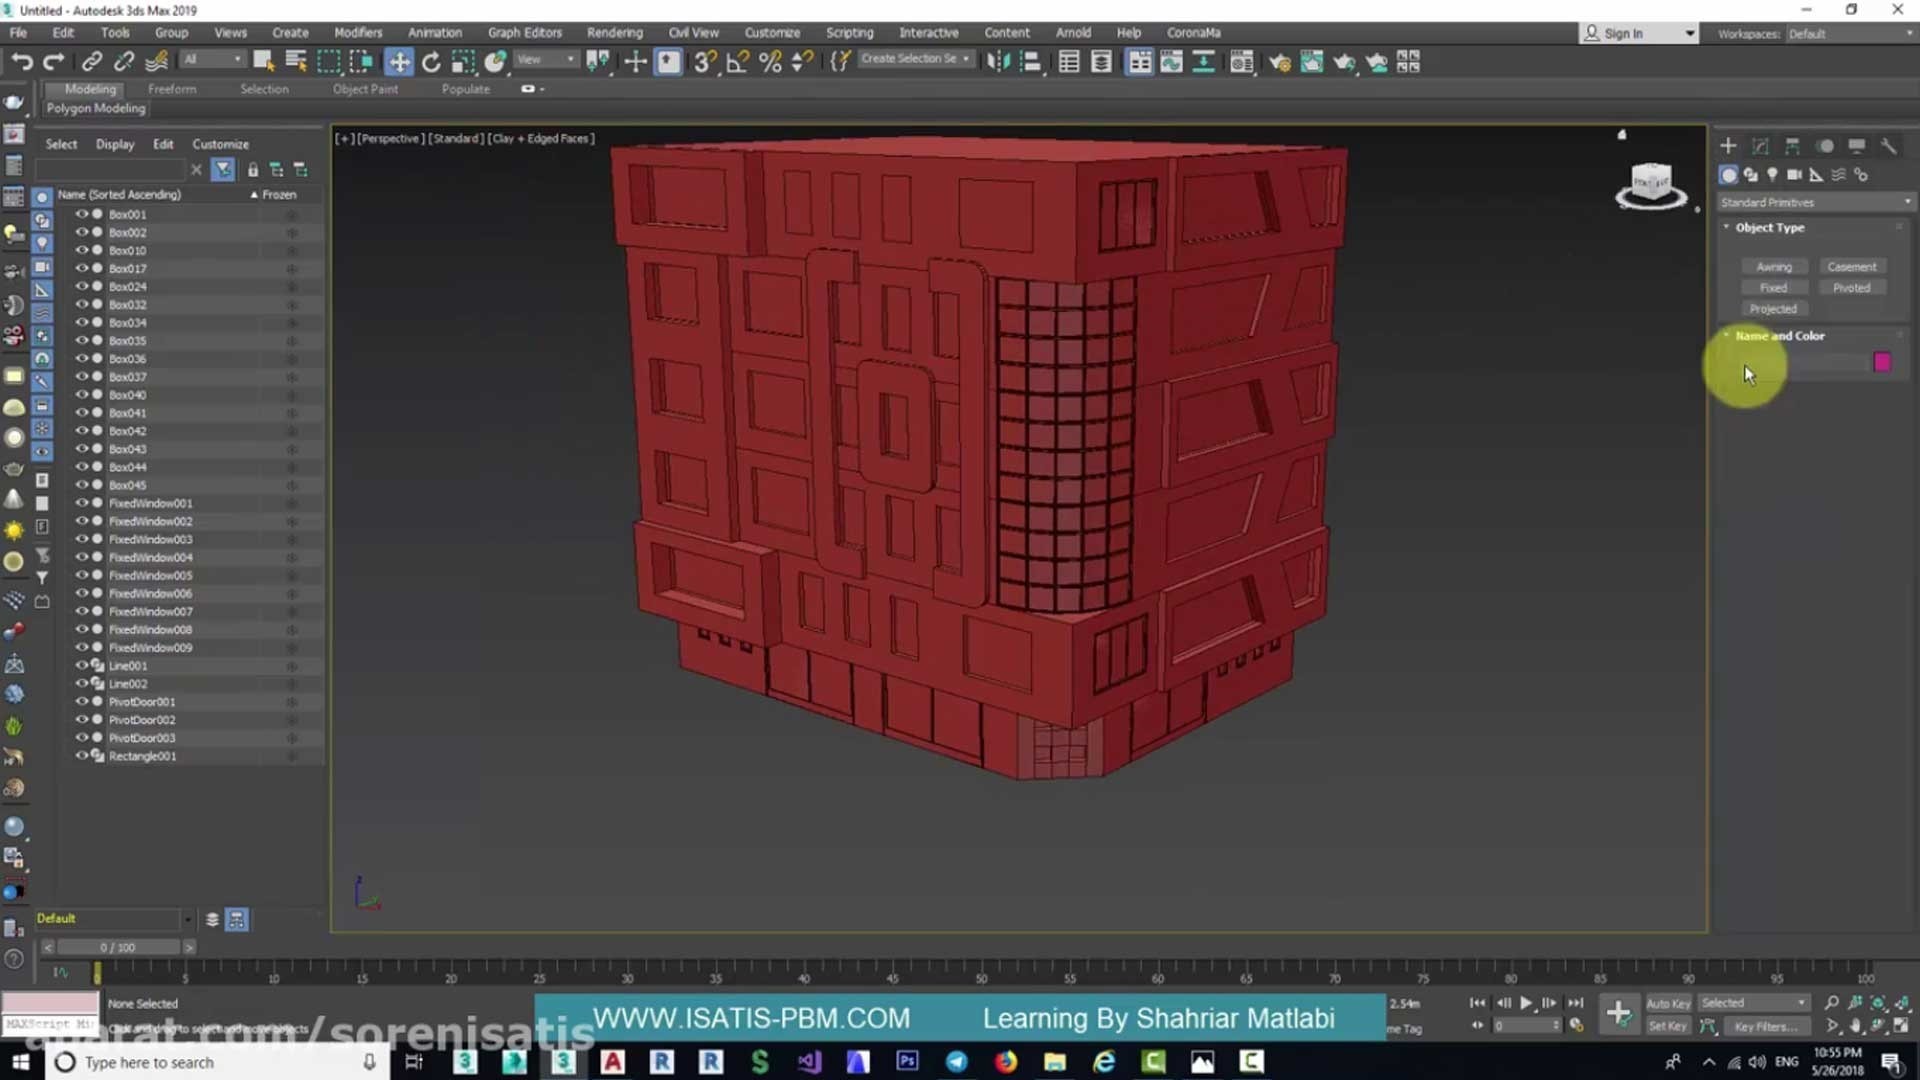Toggle visibility of FixedWindow005
Image resolution: width=1920 pixels, height=1080 pixels.
82,575
